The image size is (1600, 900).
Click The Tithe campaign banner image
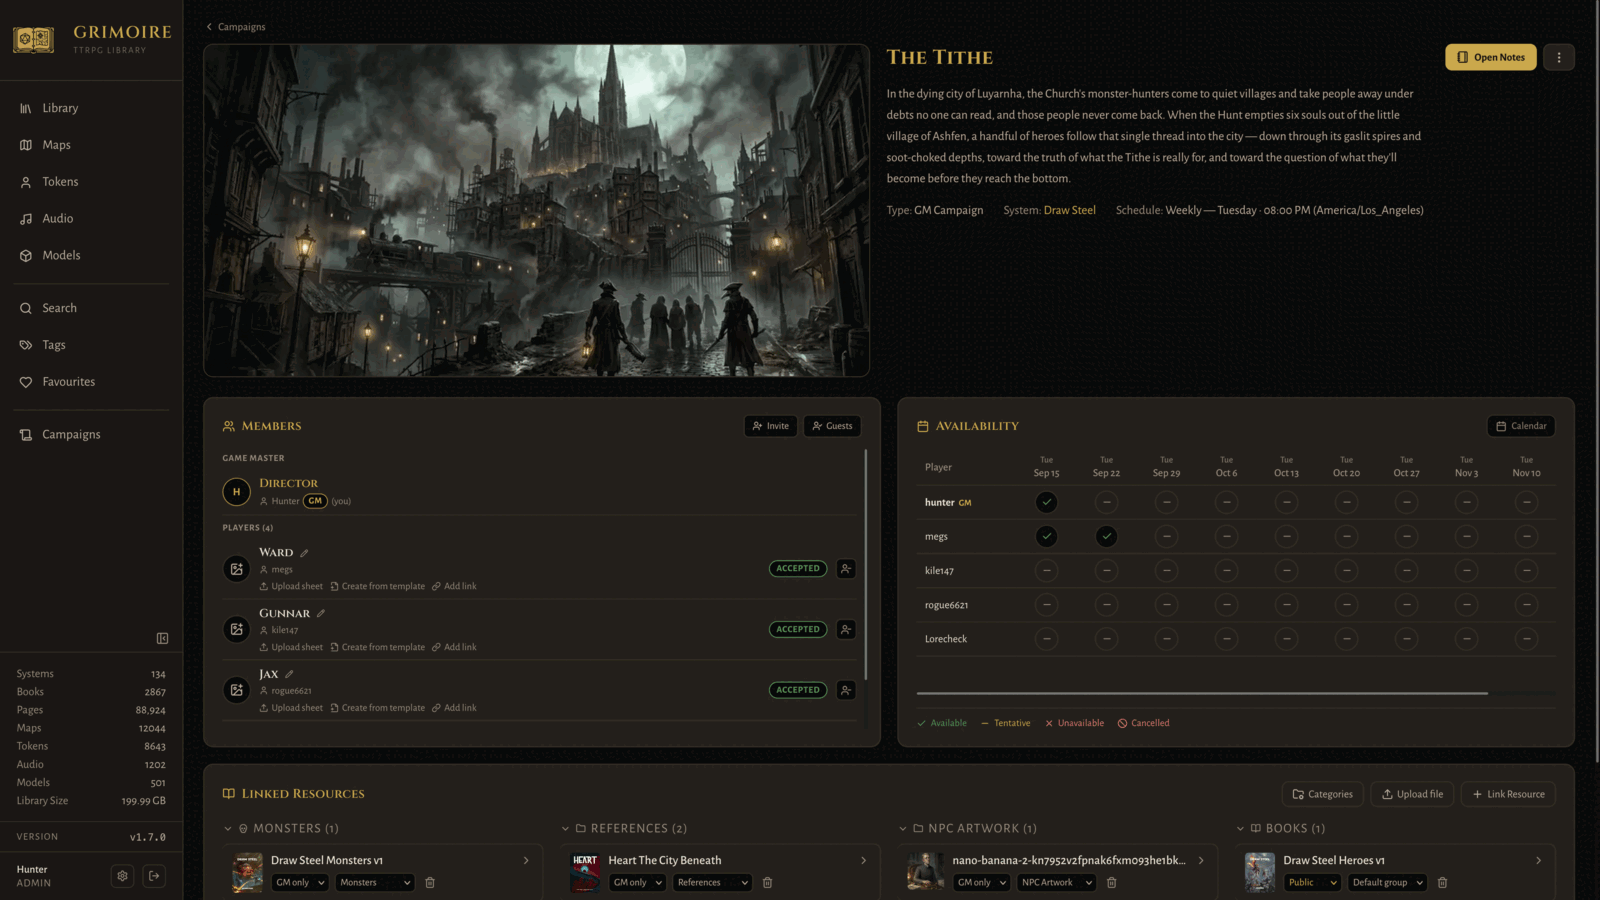pos(536,210)
